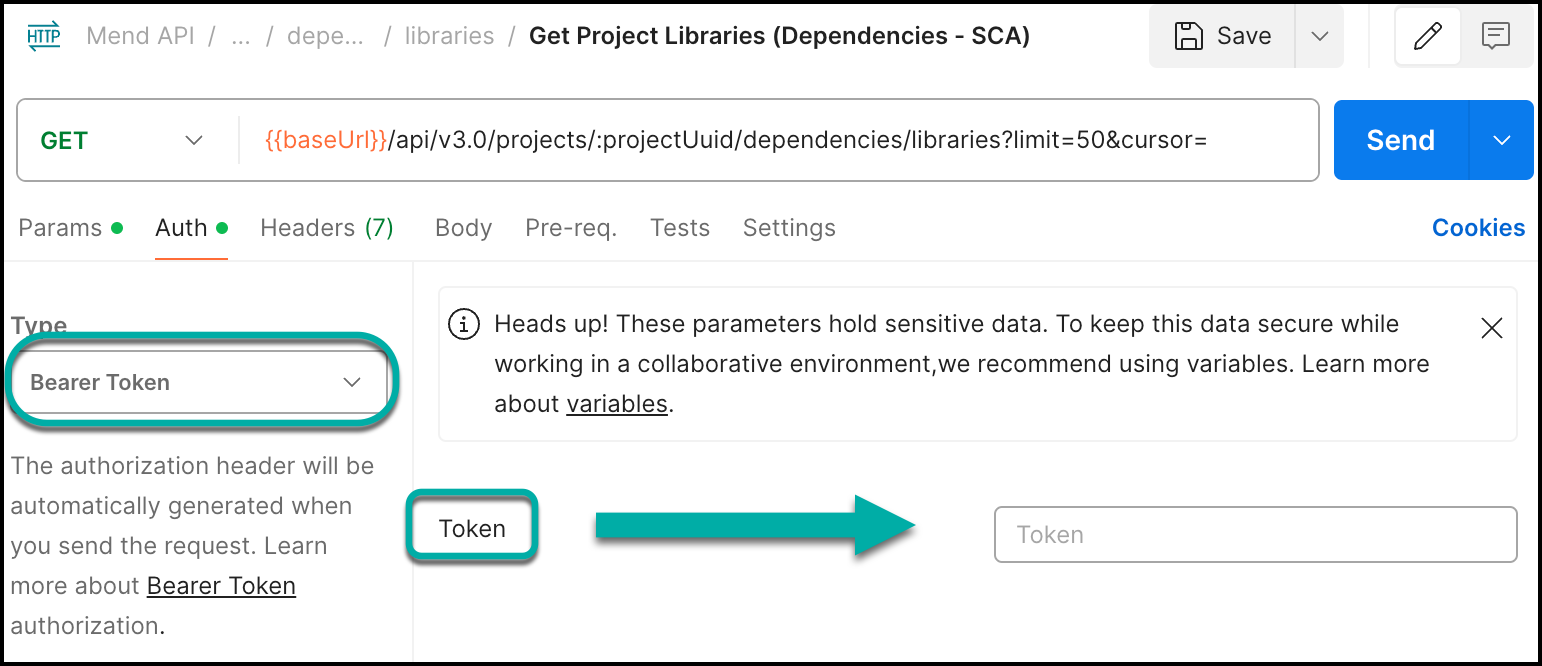Click the floppy disk Save icon
Viewport: 1542px width, 666px height.
(1188, 37)
